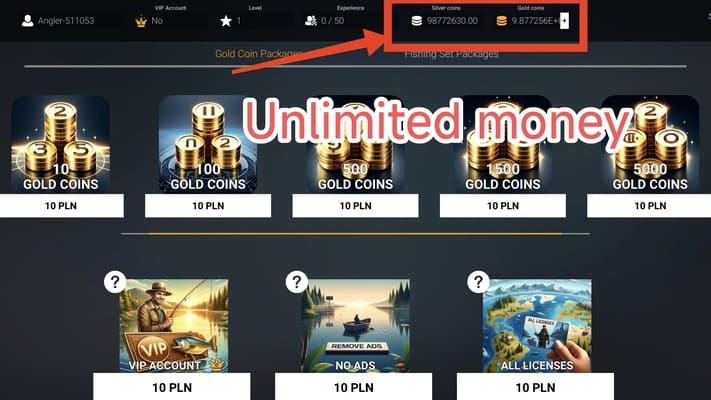Click the VIP Account crown icon
Viewport: 711px width, 400px height.
(x=141, y=21)
